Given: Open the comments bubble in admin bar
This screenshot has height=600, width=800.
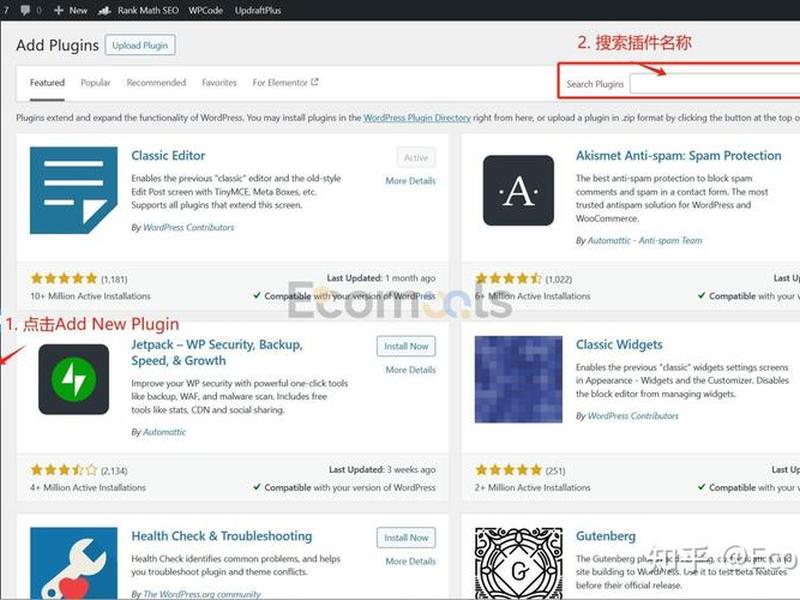Looking at the screenshot, I should click(x=25, y=10).
